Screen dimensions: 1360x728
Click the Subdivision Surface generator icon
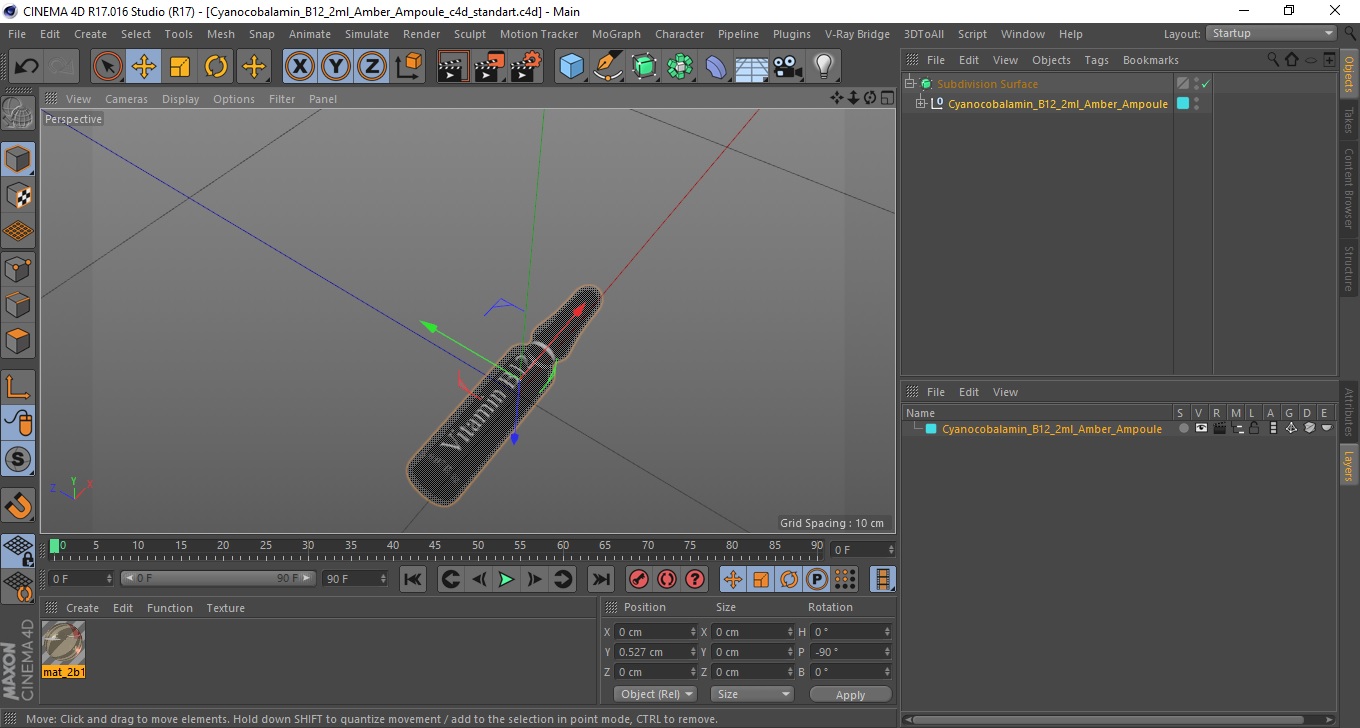point(644,67)
